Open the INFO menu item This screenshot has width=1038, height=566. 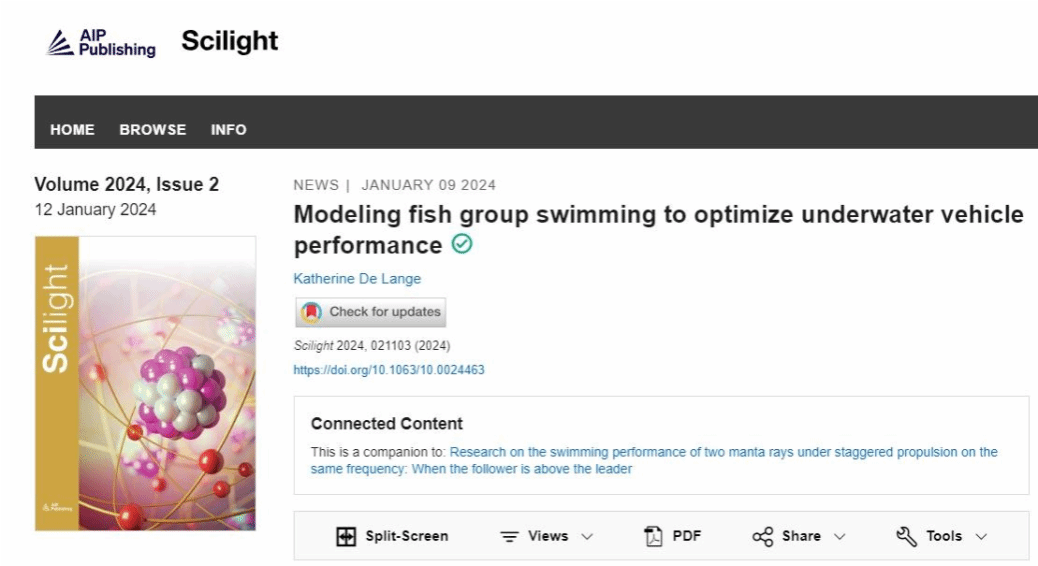[228, 129]
